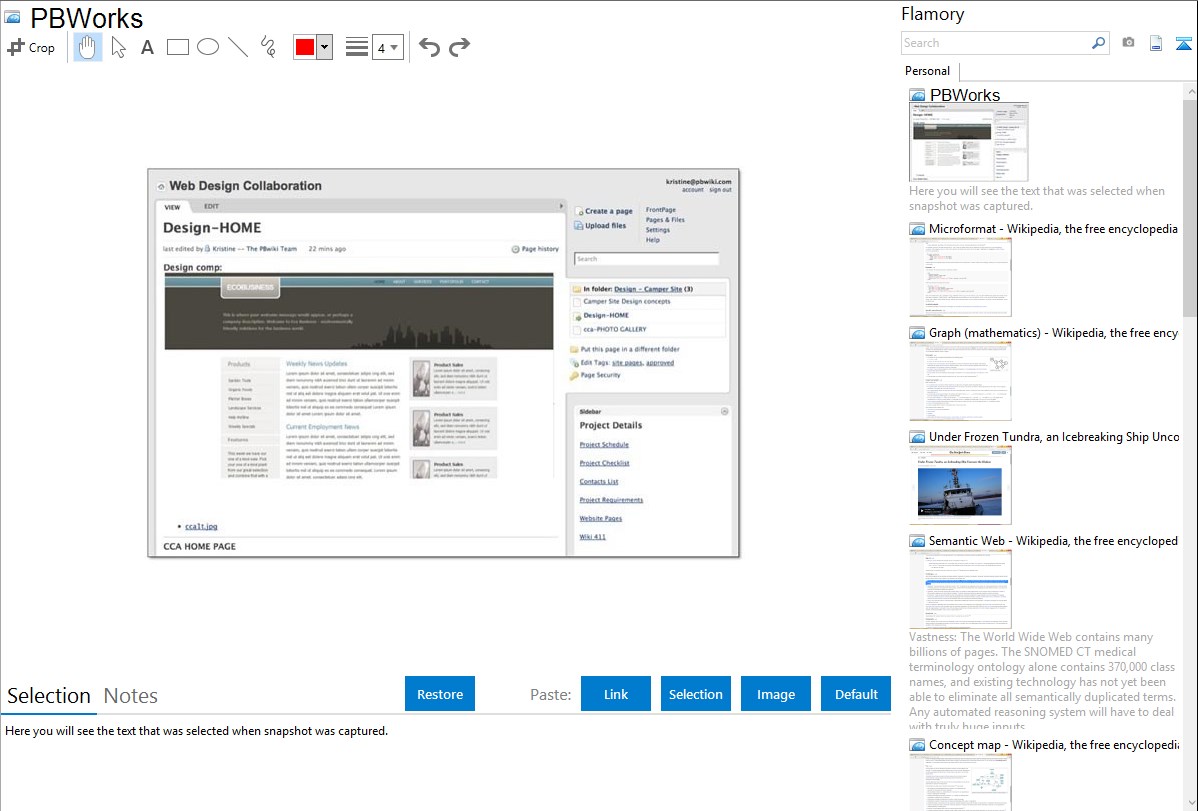Viewport: 1198px width, 811px height.
Task: Select the straight line tool
Action: [238, 47]
